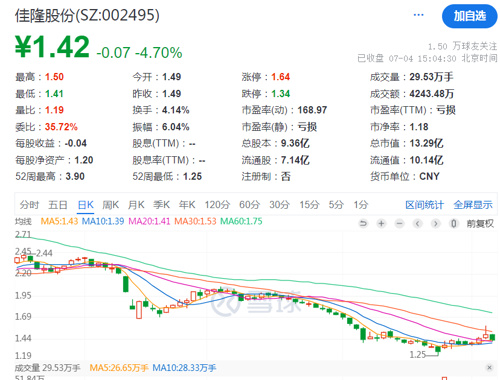
Task: Click the 全屏显示 link
Action: click(x=473, y=205)
